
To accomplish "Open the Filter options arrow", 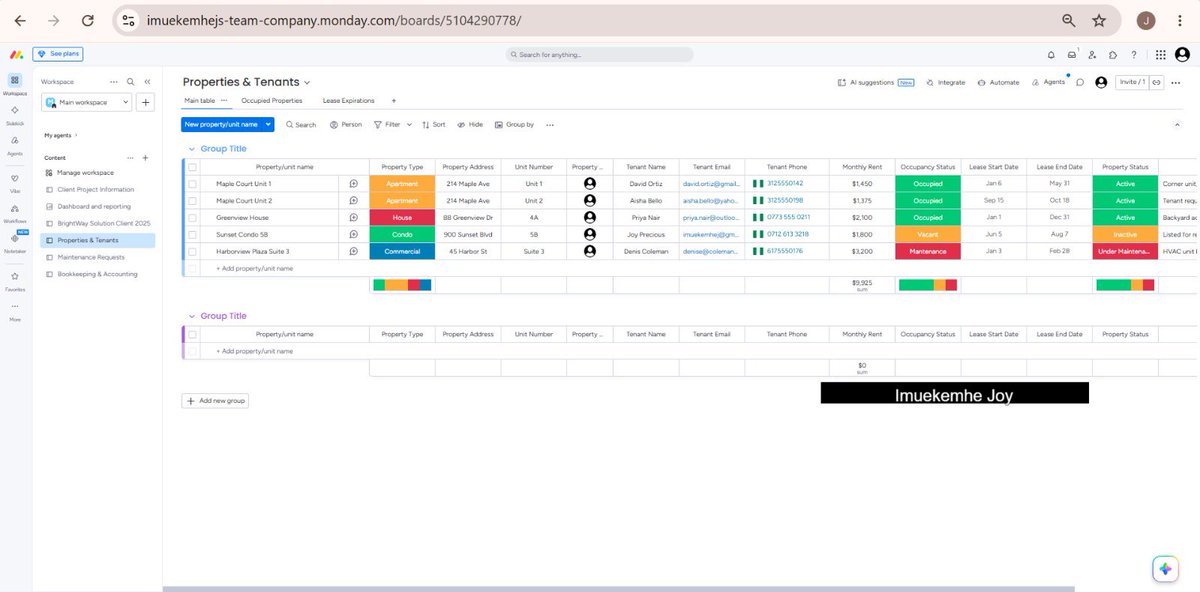I will (408, 125).
